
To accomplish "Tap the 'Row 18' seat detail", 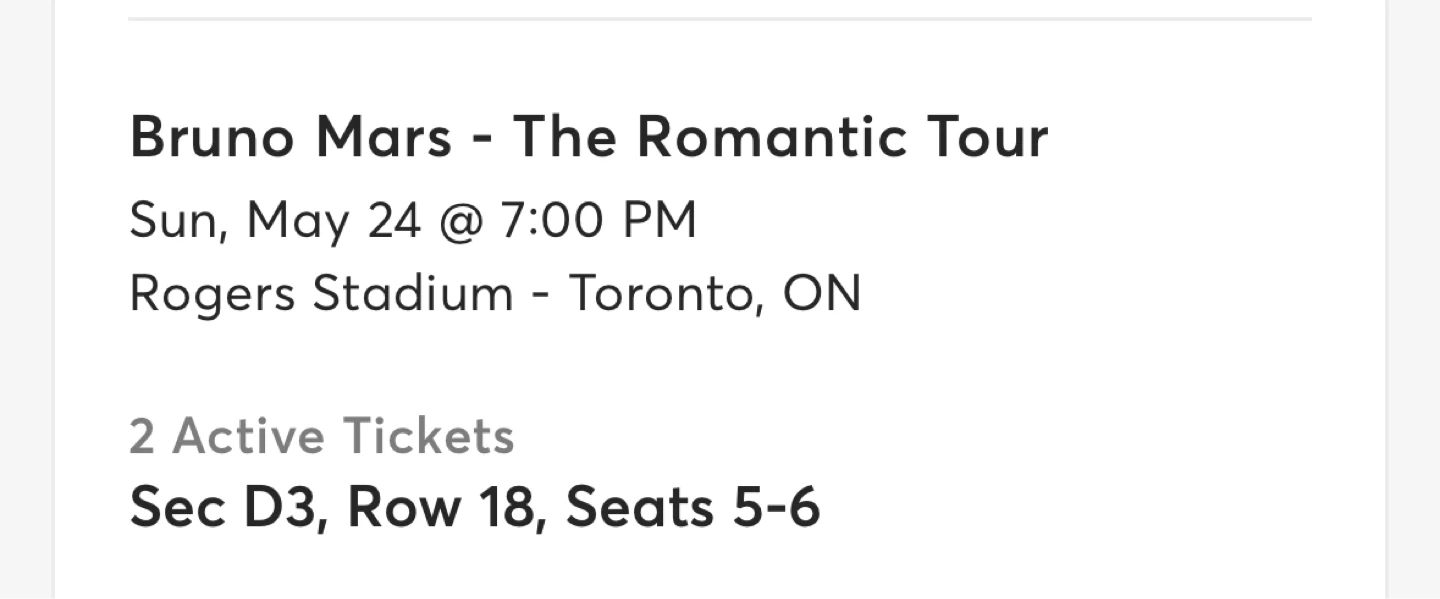I will (440, 506).
